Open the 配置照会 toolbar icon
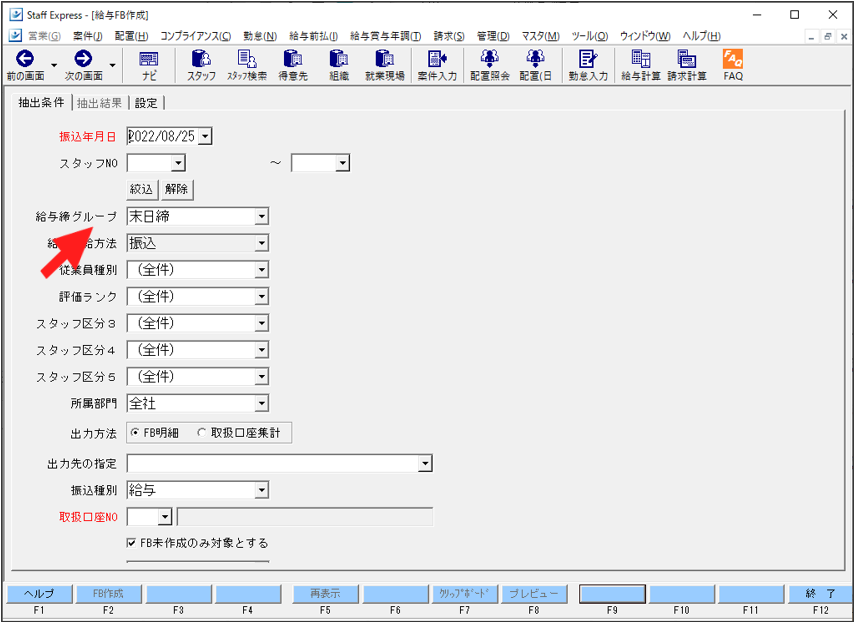Screen dimensions: 855x624 [x=489, y=59]
